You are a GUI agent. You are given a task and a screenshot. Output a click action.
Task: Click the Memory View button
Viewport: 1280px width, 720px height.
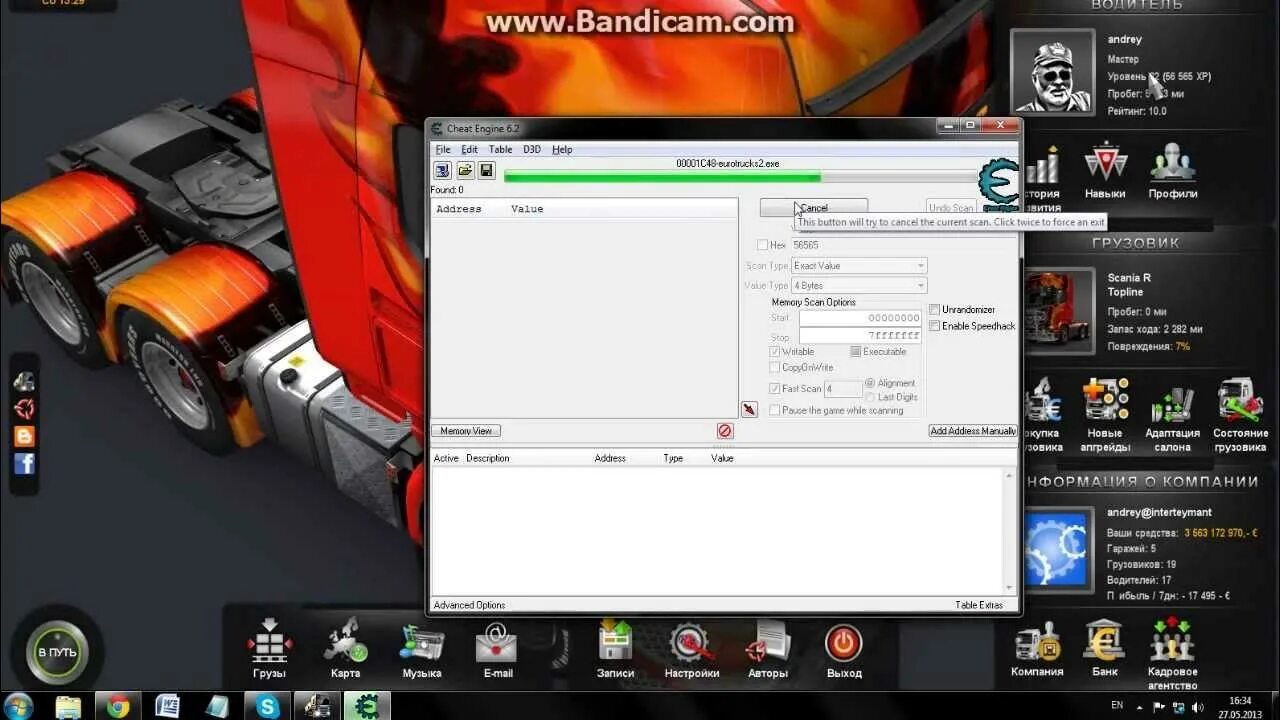tap(466, 431)
